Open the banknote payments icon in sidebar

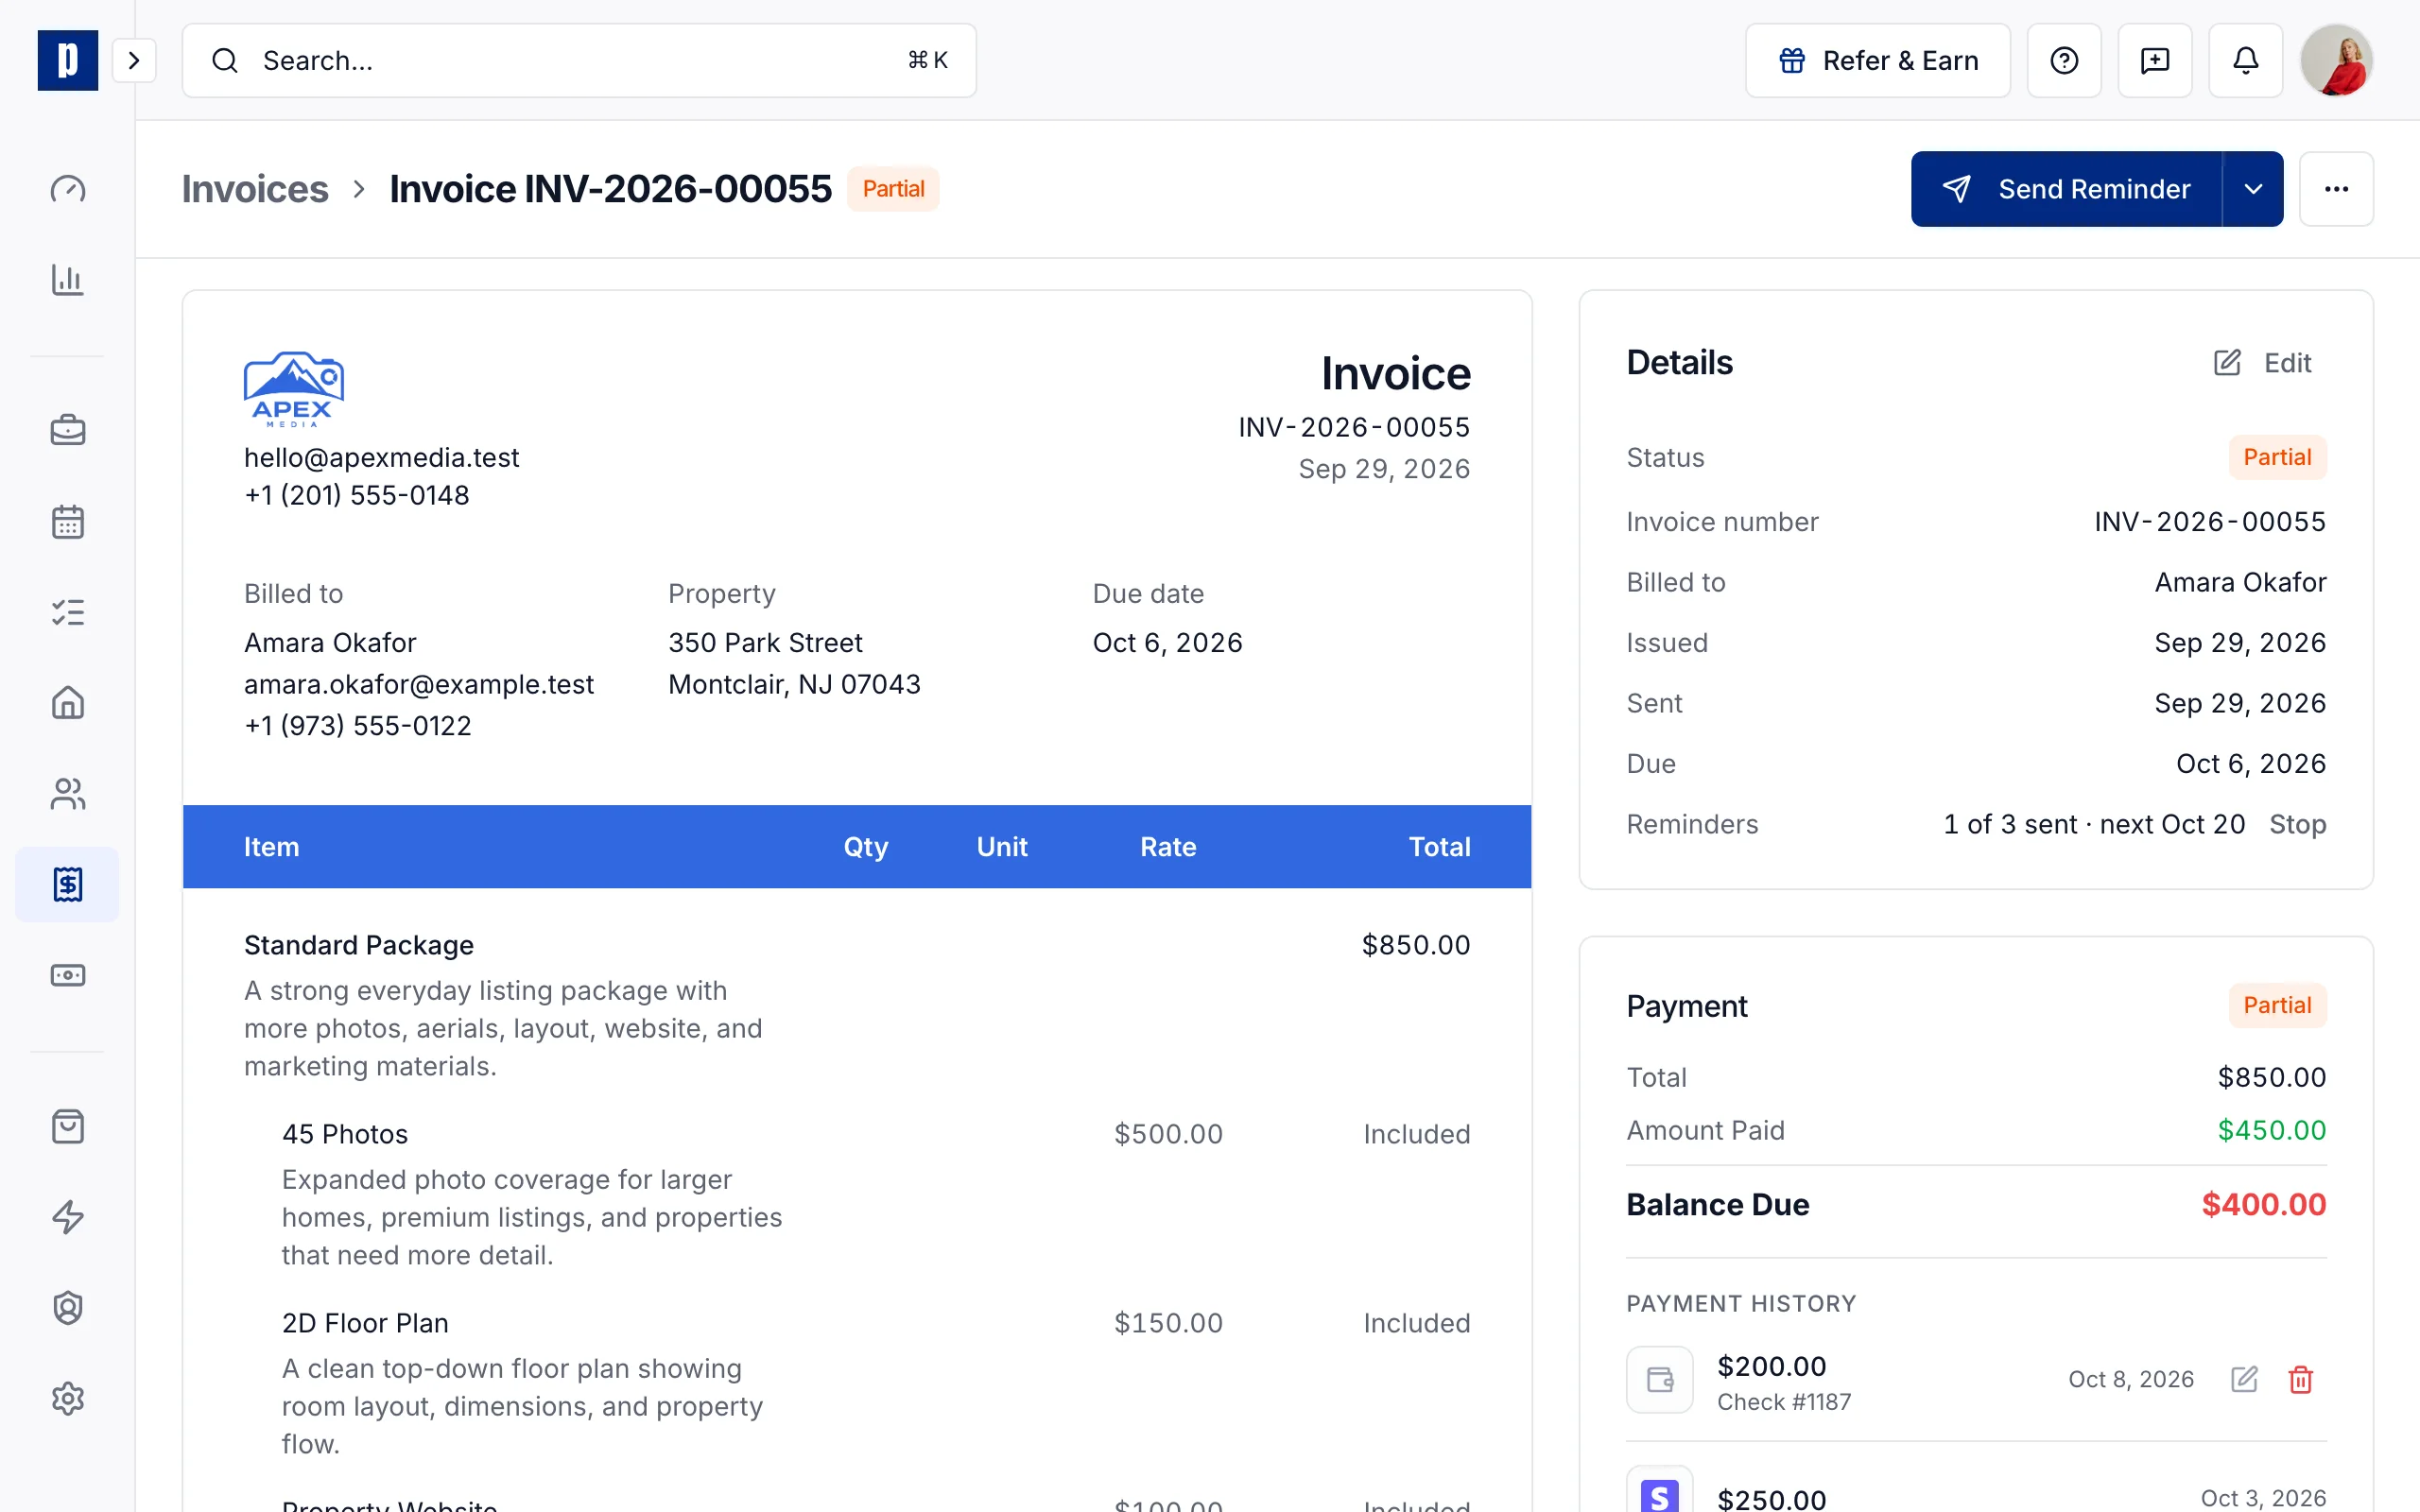pyautogui.click(x=67, y=975)
